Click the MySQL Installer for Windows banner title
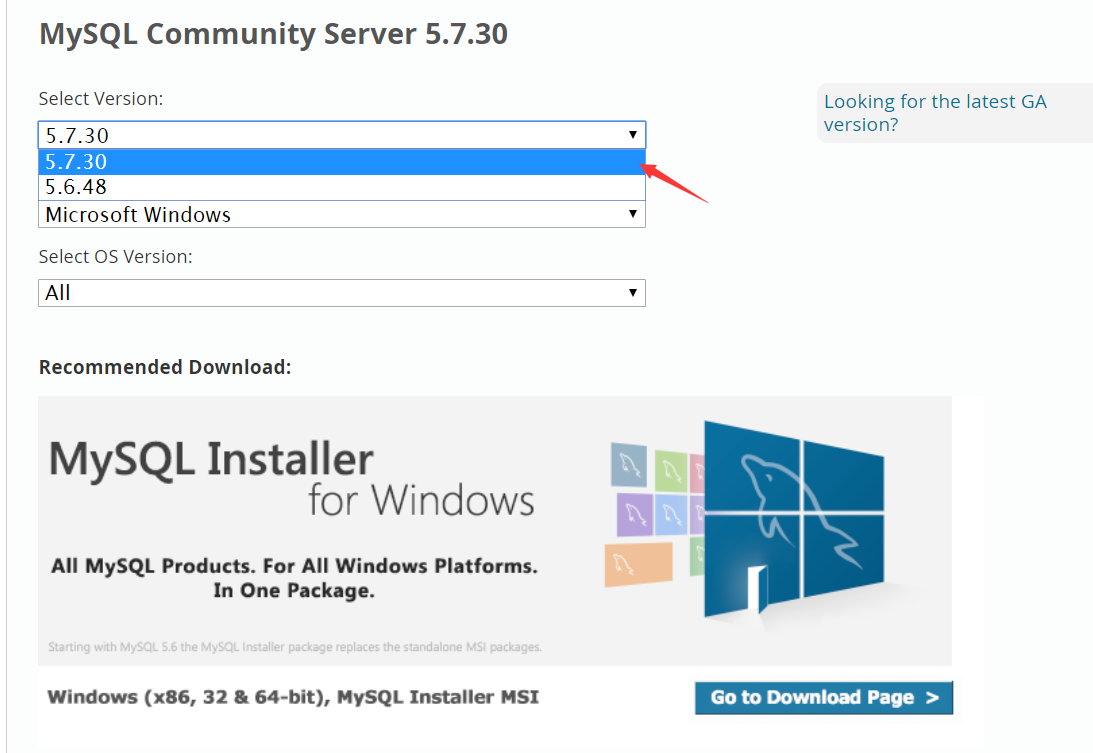The width and height of the screenshot is (1093, 753). click(291, 479)
